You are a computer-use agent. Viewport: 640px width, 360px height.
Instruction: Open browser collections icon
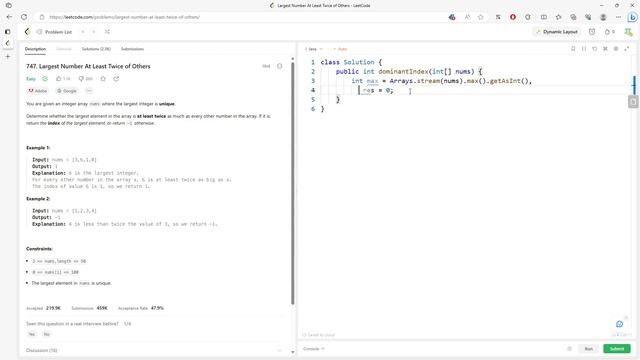pos(573,17)
